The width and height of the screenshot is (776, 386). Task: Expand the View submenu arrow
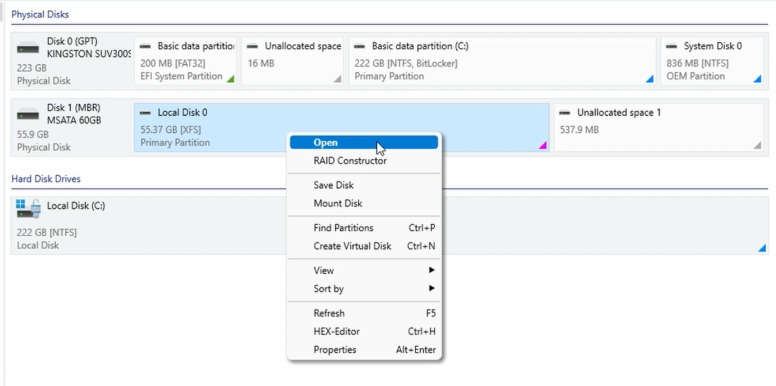click(432, 271)
